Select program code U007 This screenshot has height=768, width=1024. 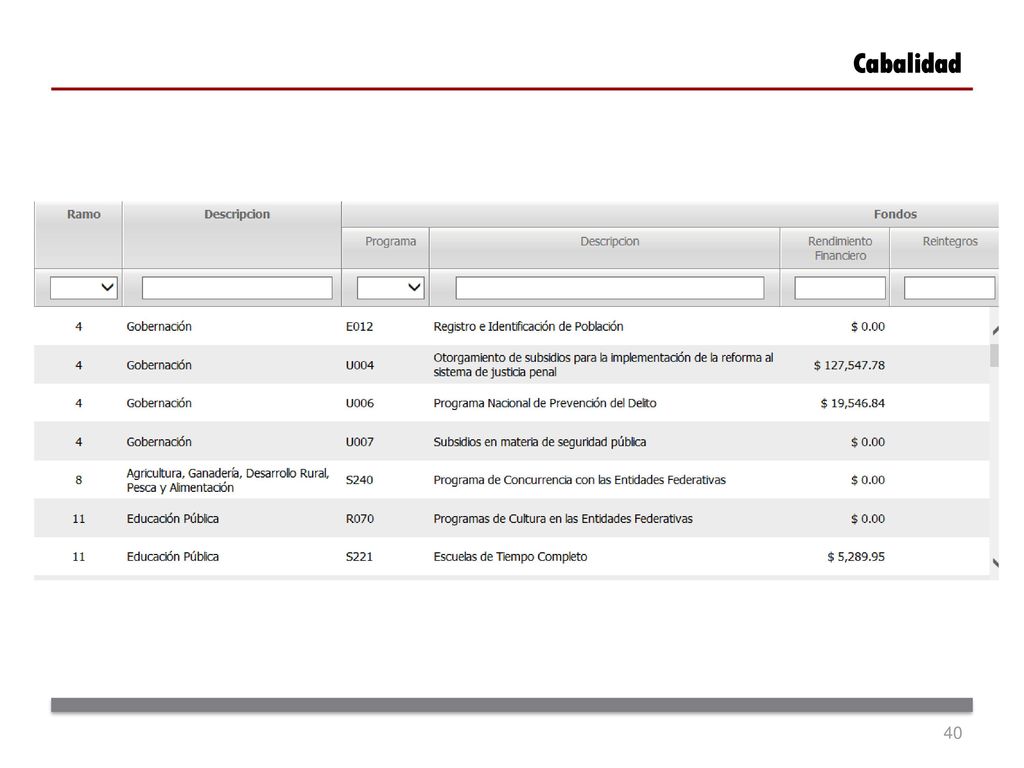[360, 441]
